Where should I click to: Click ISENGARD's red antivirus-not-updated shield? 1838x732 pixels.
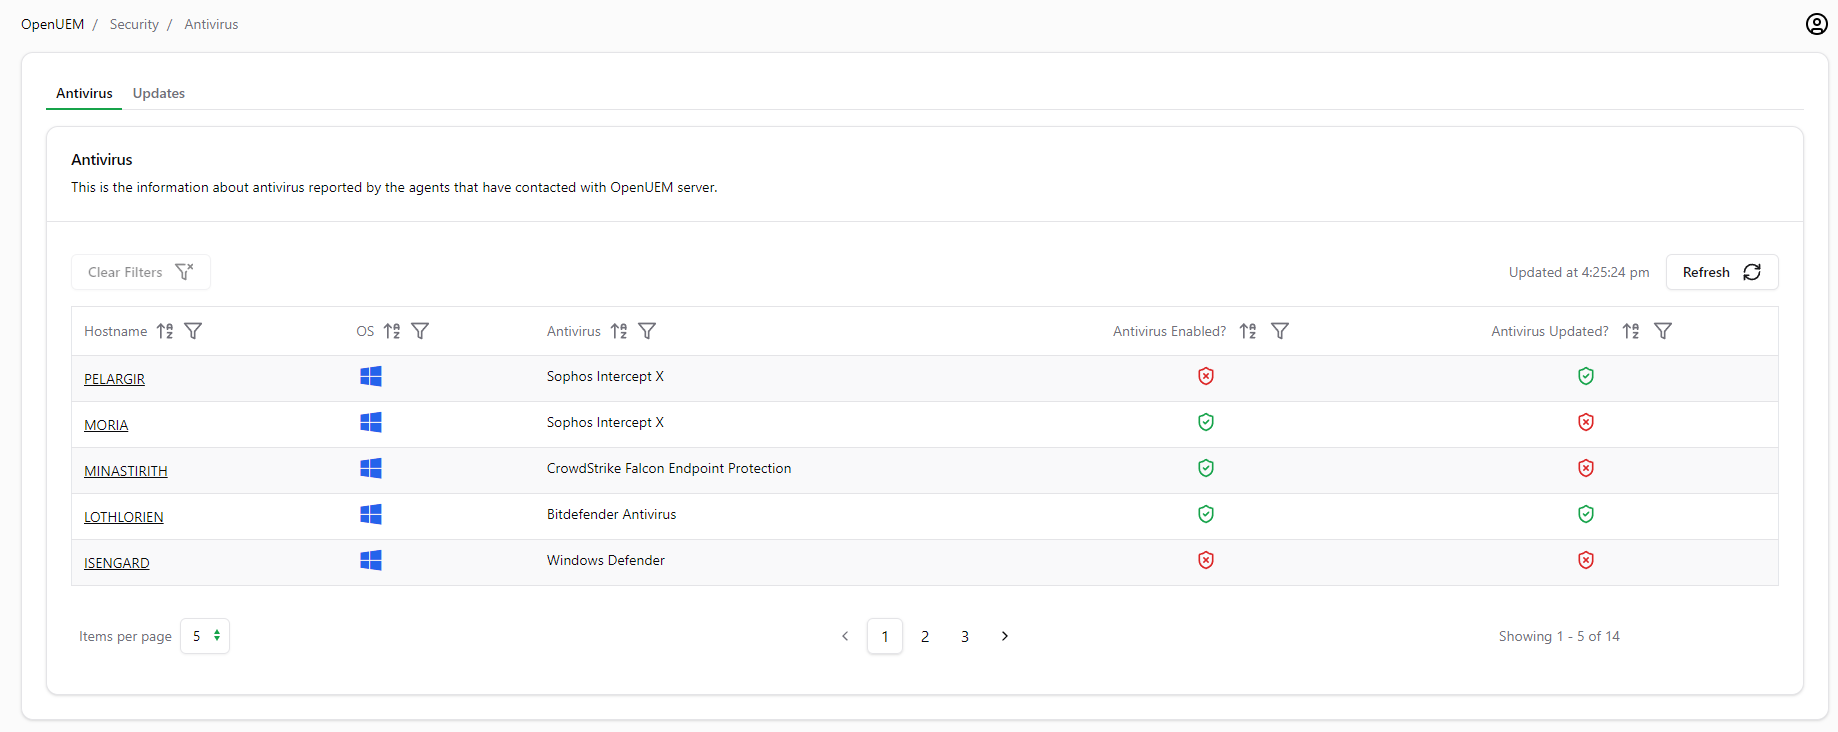click(1586, 560)
